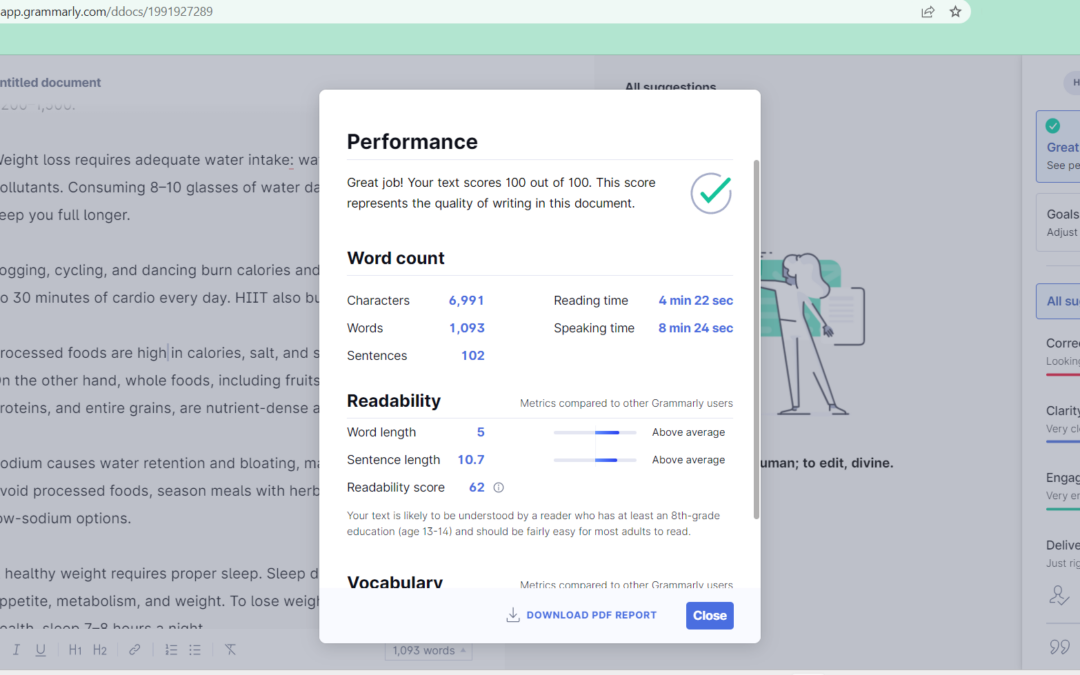The height and width of the screenshot is (675, 1080).
Task: Click the download icon beside the PDF report label
Action: click(x=512, y=615)
